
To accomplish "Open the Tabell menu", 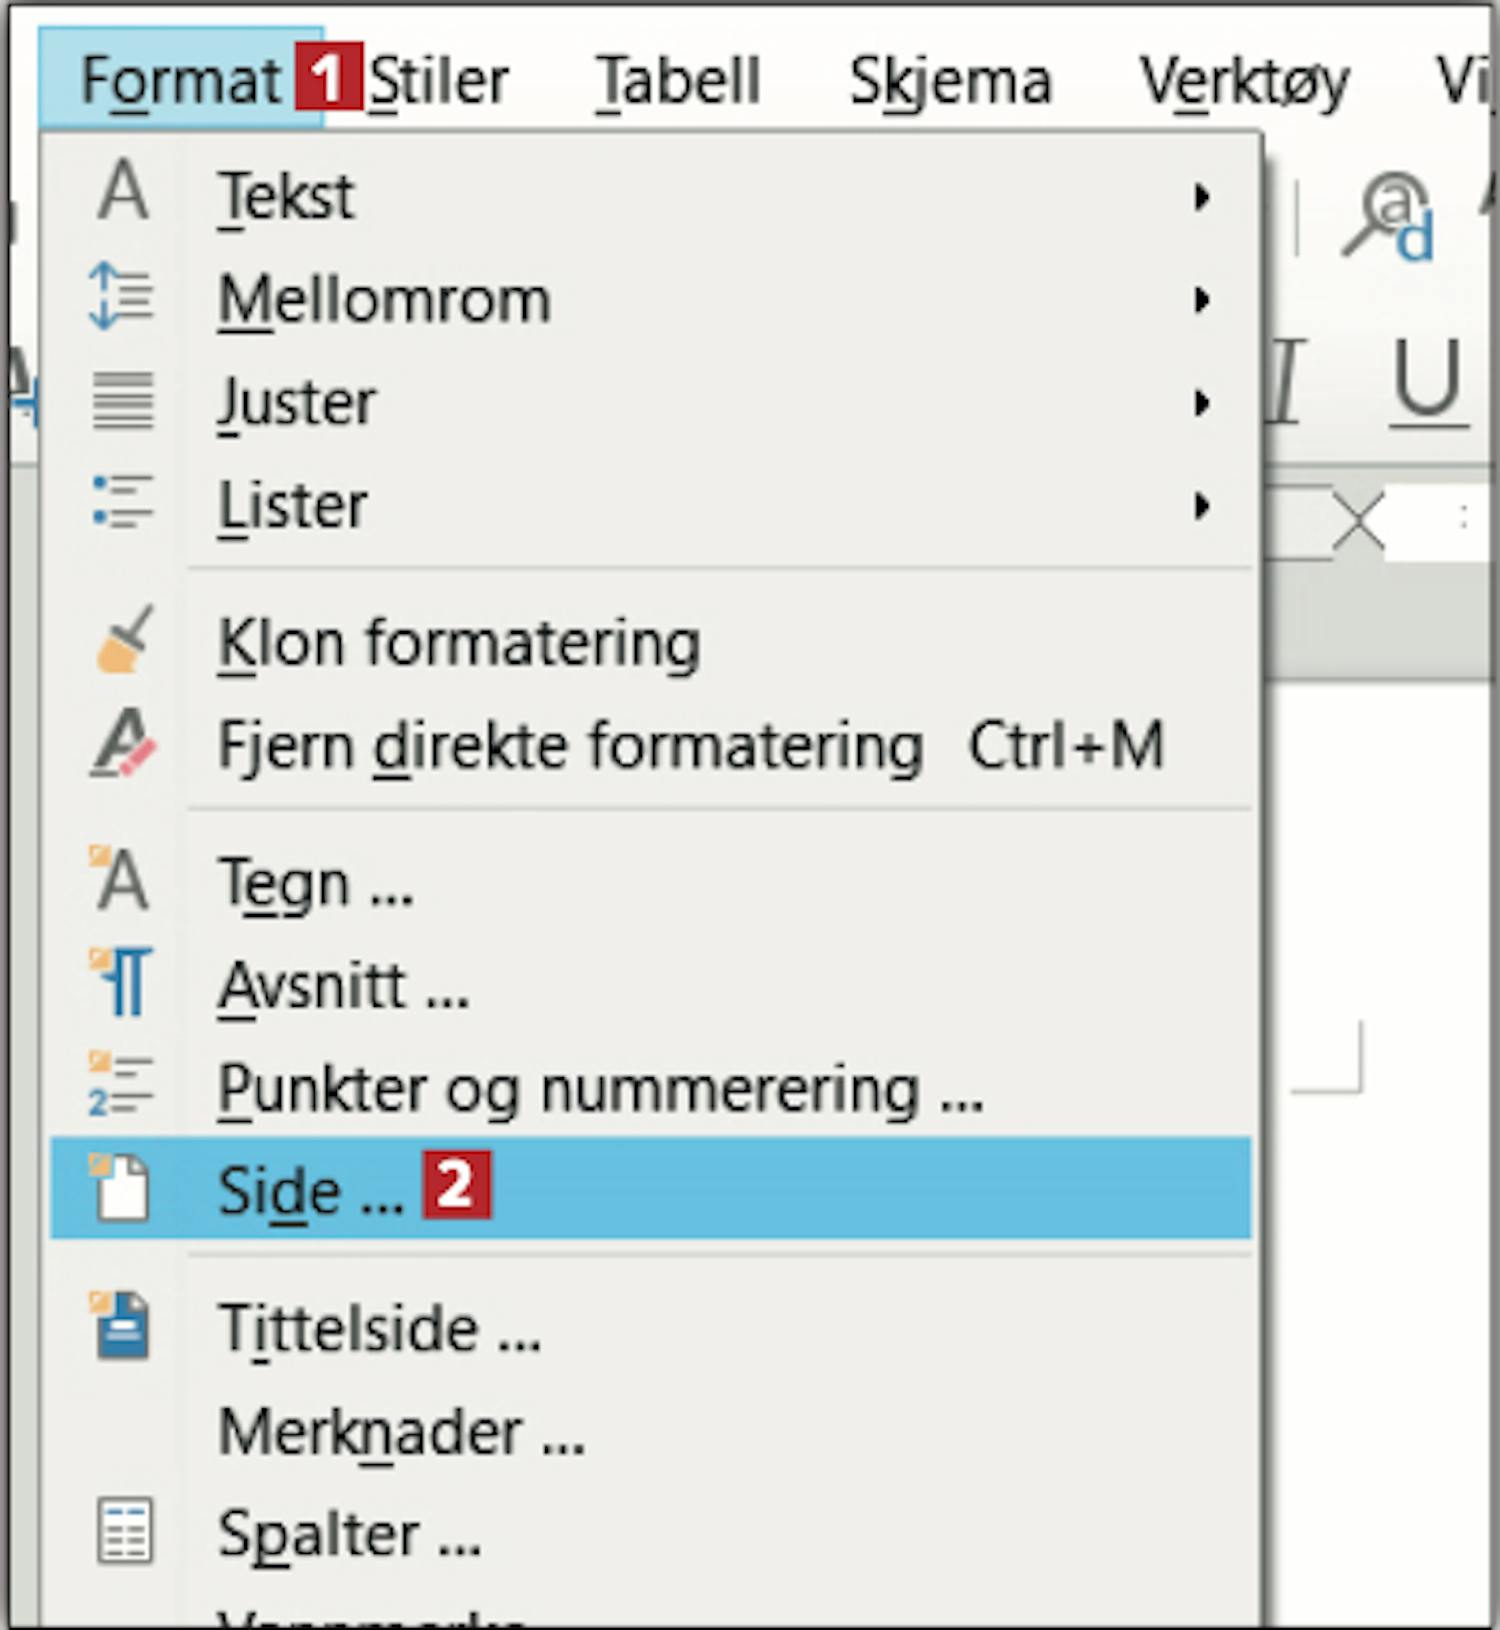I will click(678, 81).
